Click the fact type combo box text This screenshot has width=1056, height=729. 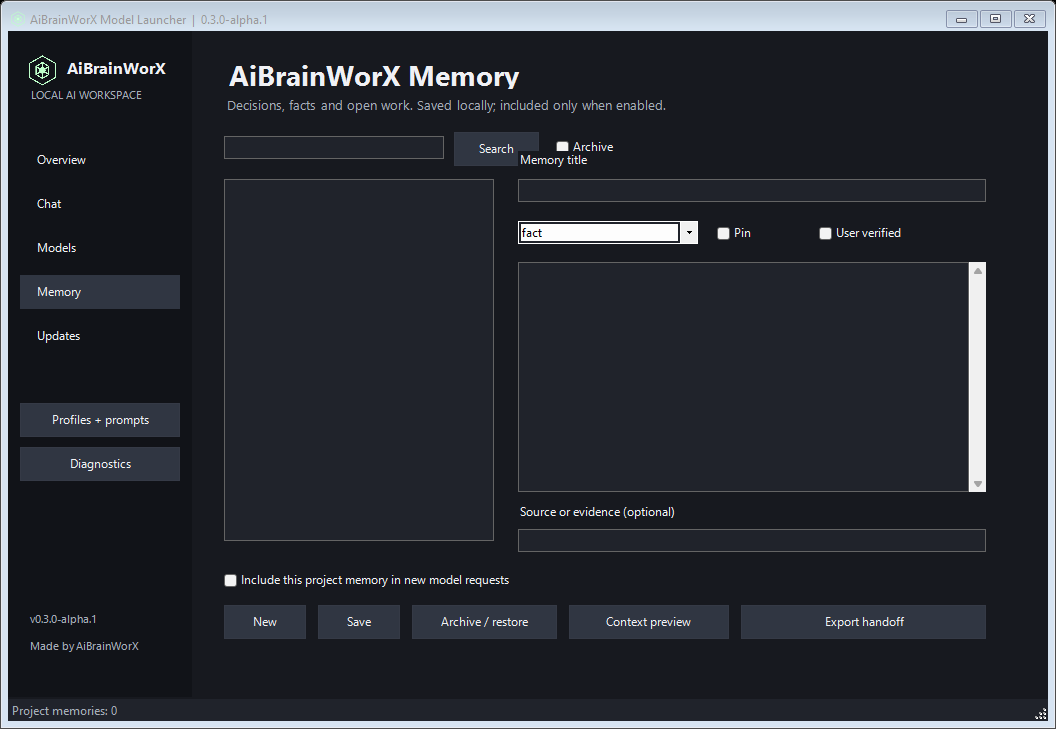pos(599,232)
